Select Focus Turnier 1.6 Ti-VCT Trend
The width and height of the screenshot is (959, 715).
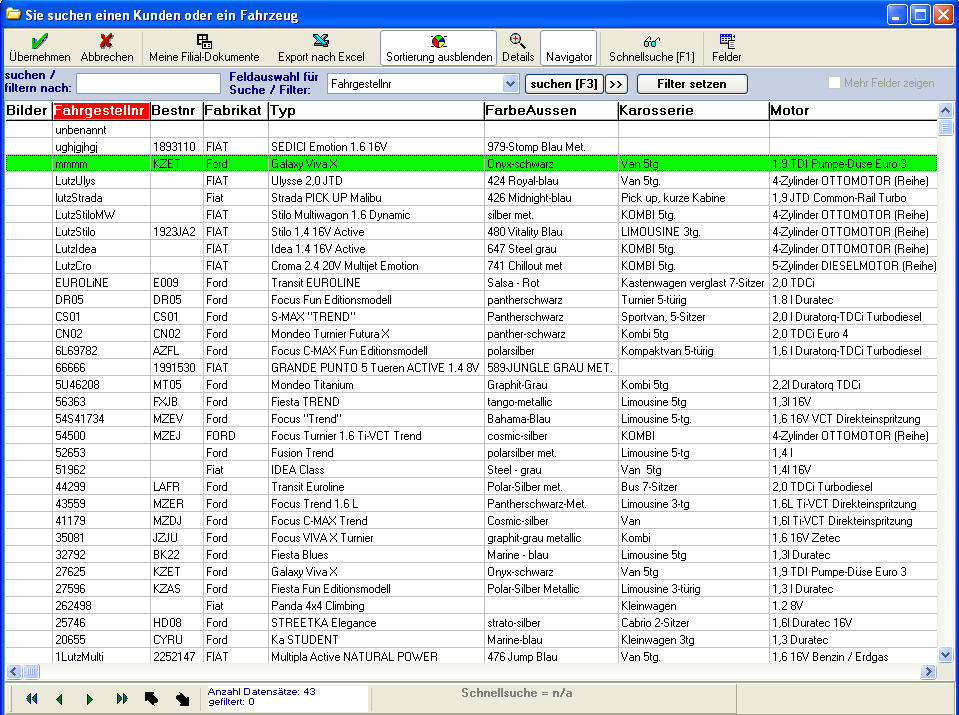pos(471,436)
